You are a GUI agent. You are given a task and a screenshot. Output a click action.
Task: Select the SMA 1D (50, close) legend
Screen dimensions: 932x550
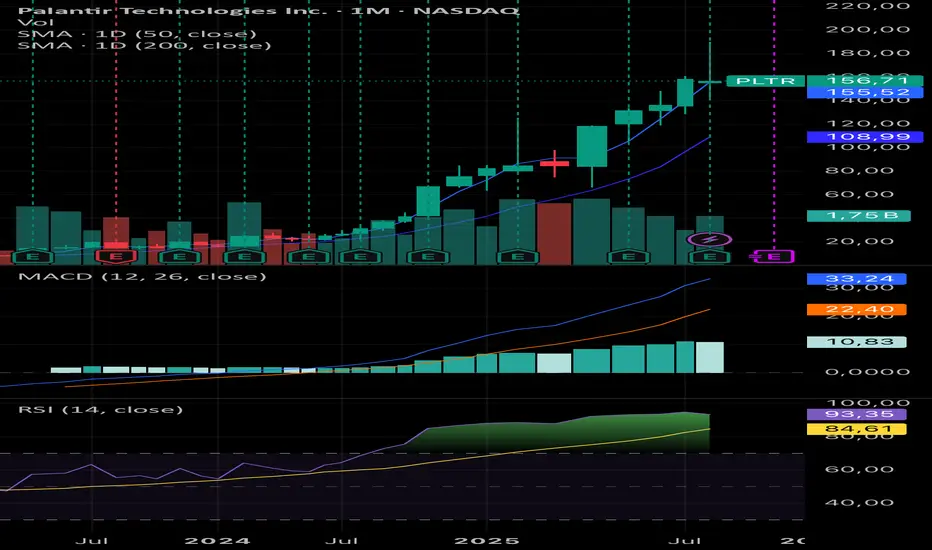click(137, 34)
